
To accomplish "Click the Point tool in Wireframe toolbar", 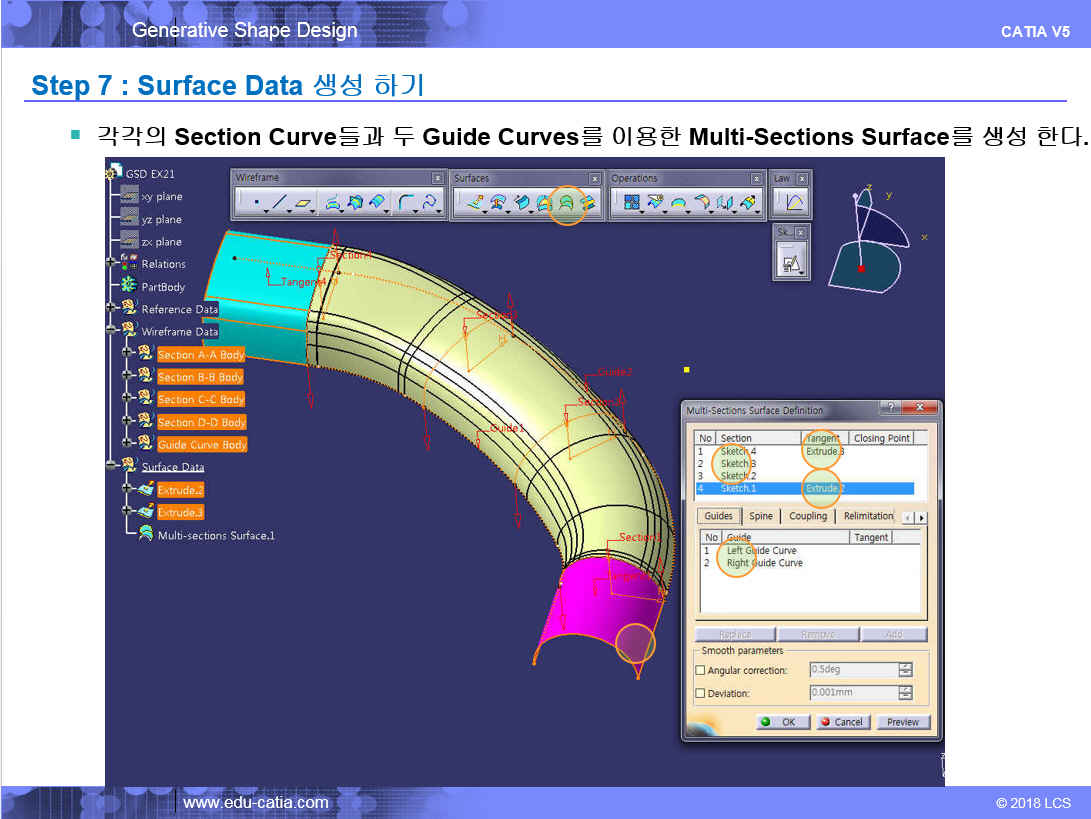I will click(257, 204).
